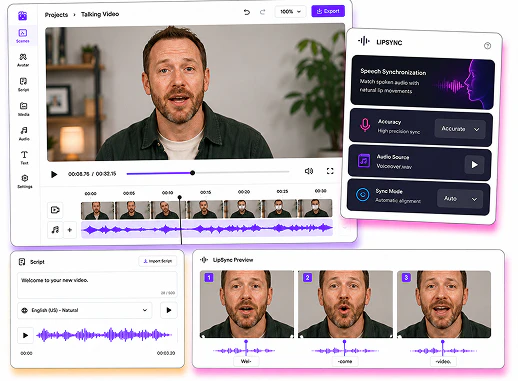Open LipSync panel help icon

coord(487,46)
